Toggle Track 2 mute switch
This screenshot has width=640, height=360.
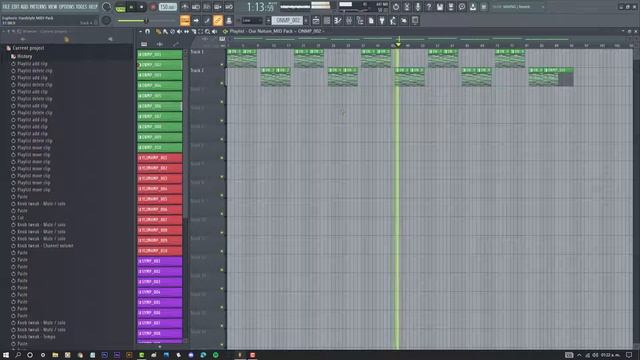222,83
